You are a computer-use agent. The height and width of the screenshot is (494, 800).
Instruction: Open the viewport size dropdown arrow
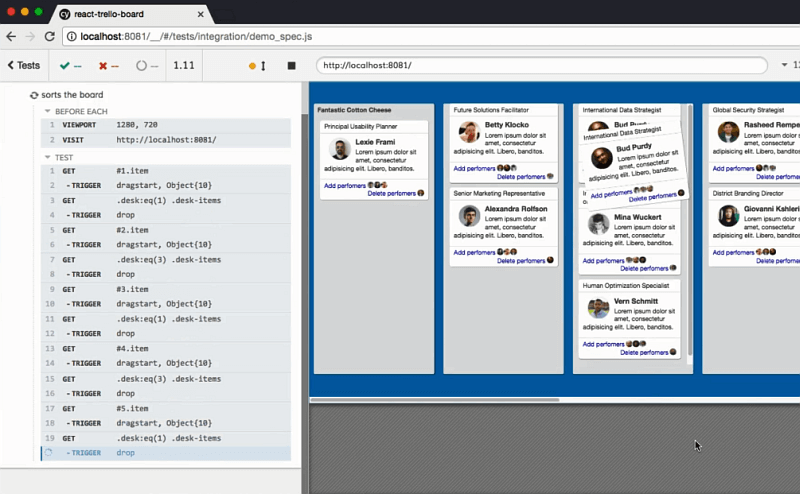783,66
